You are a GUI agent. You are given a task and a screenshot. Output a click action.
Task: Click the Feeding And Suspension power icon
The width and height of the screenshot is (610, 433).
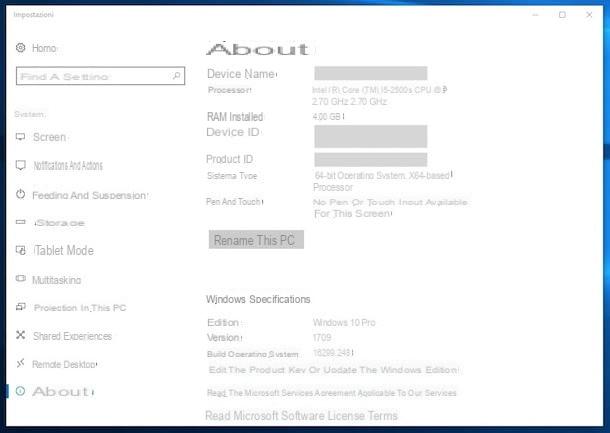pyautogui.click(x=21, y=194)
